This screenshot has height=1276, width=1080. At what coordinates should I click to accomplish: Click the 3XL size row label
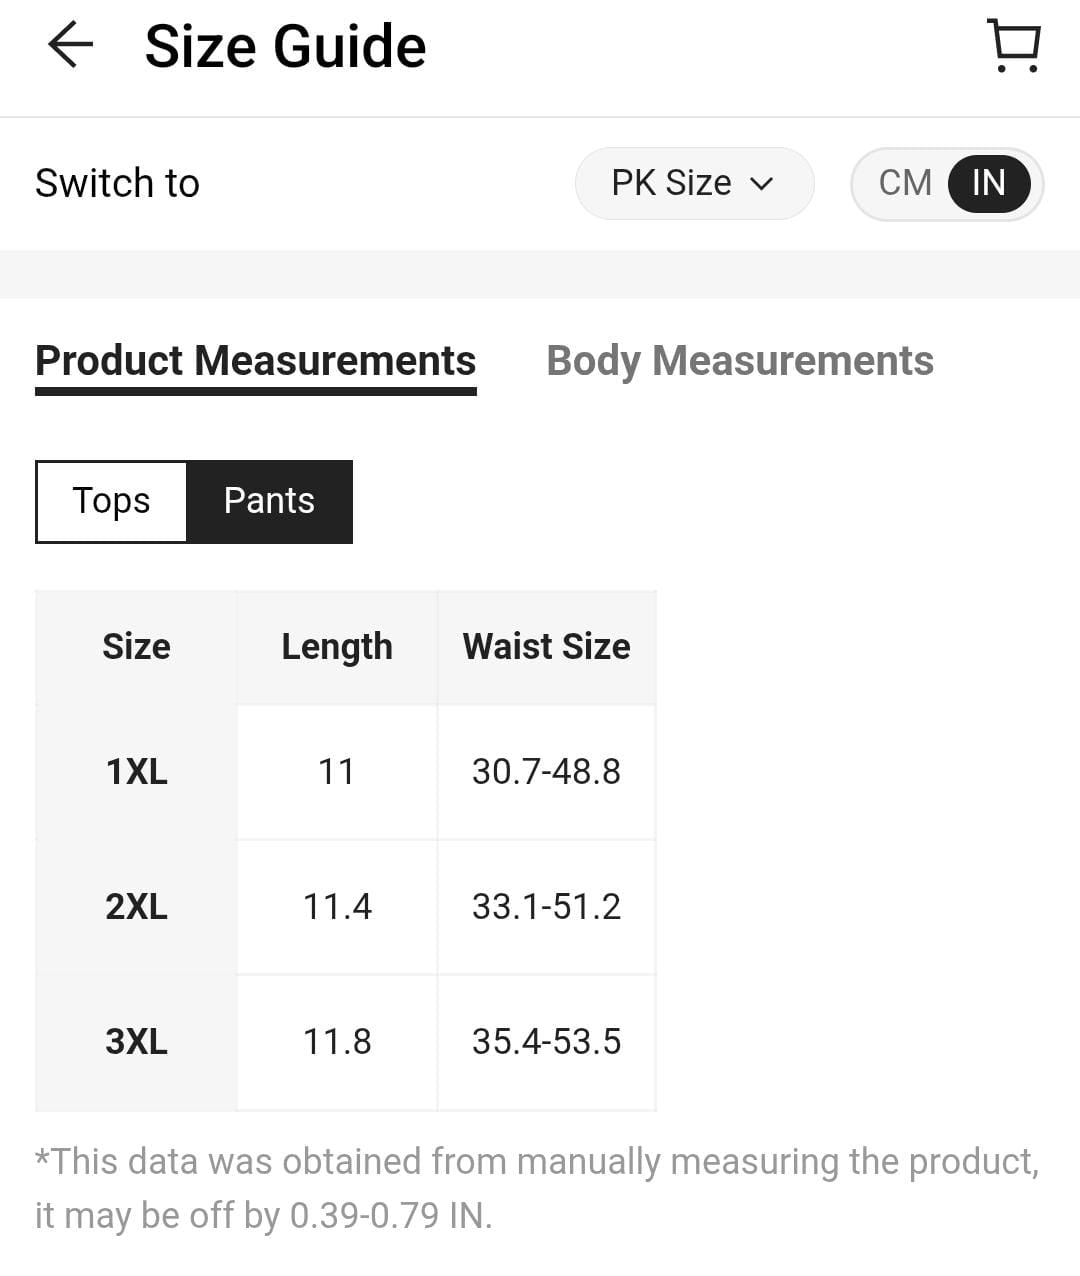(x=136, y=1042)
